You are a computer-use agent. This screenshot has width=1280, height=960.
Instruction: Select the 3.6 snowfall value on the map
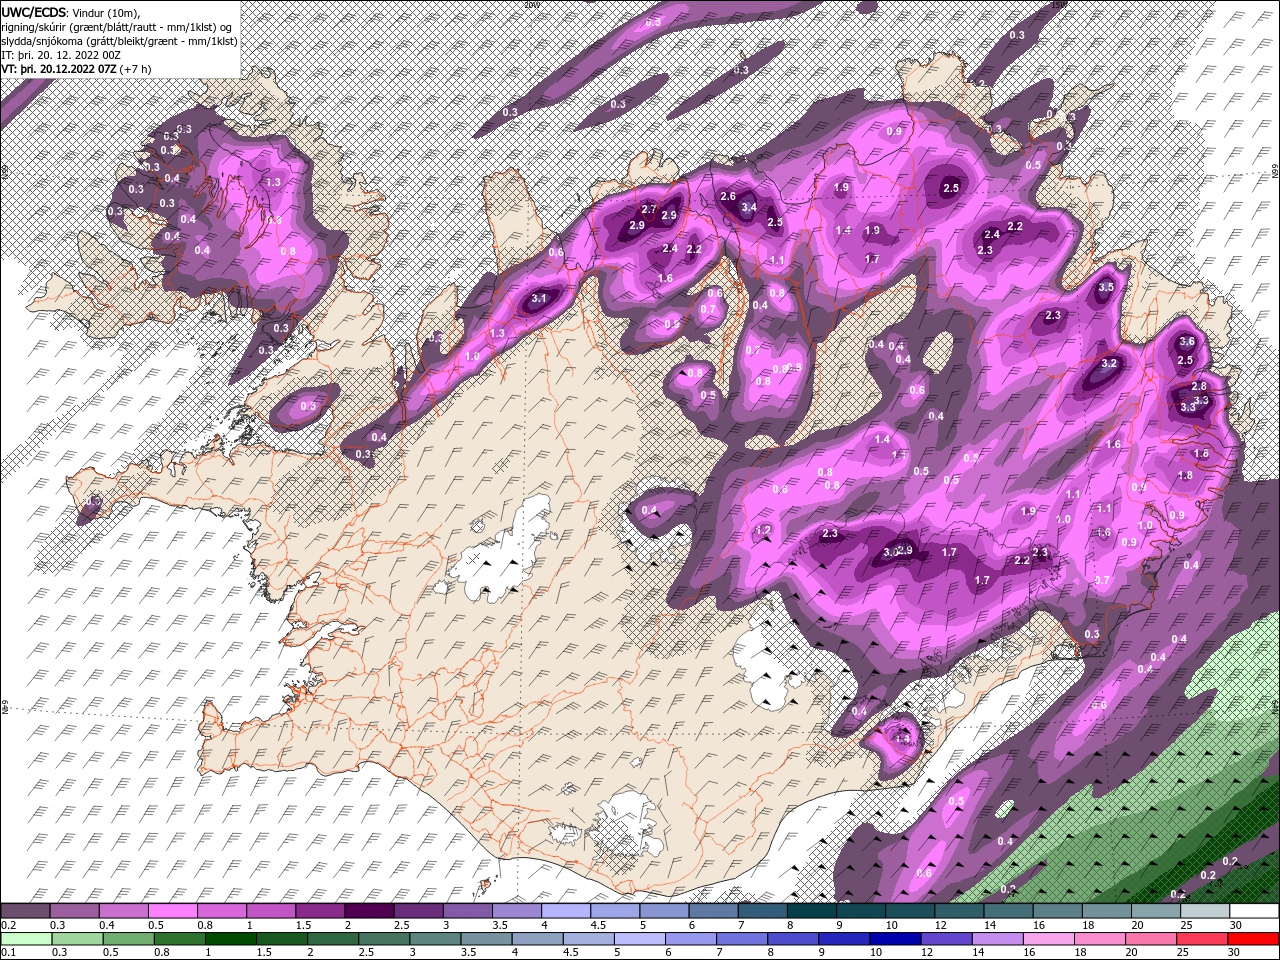[1187, 341]
